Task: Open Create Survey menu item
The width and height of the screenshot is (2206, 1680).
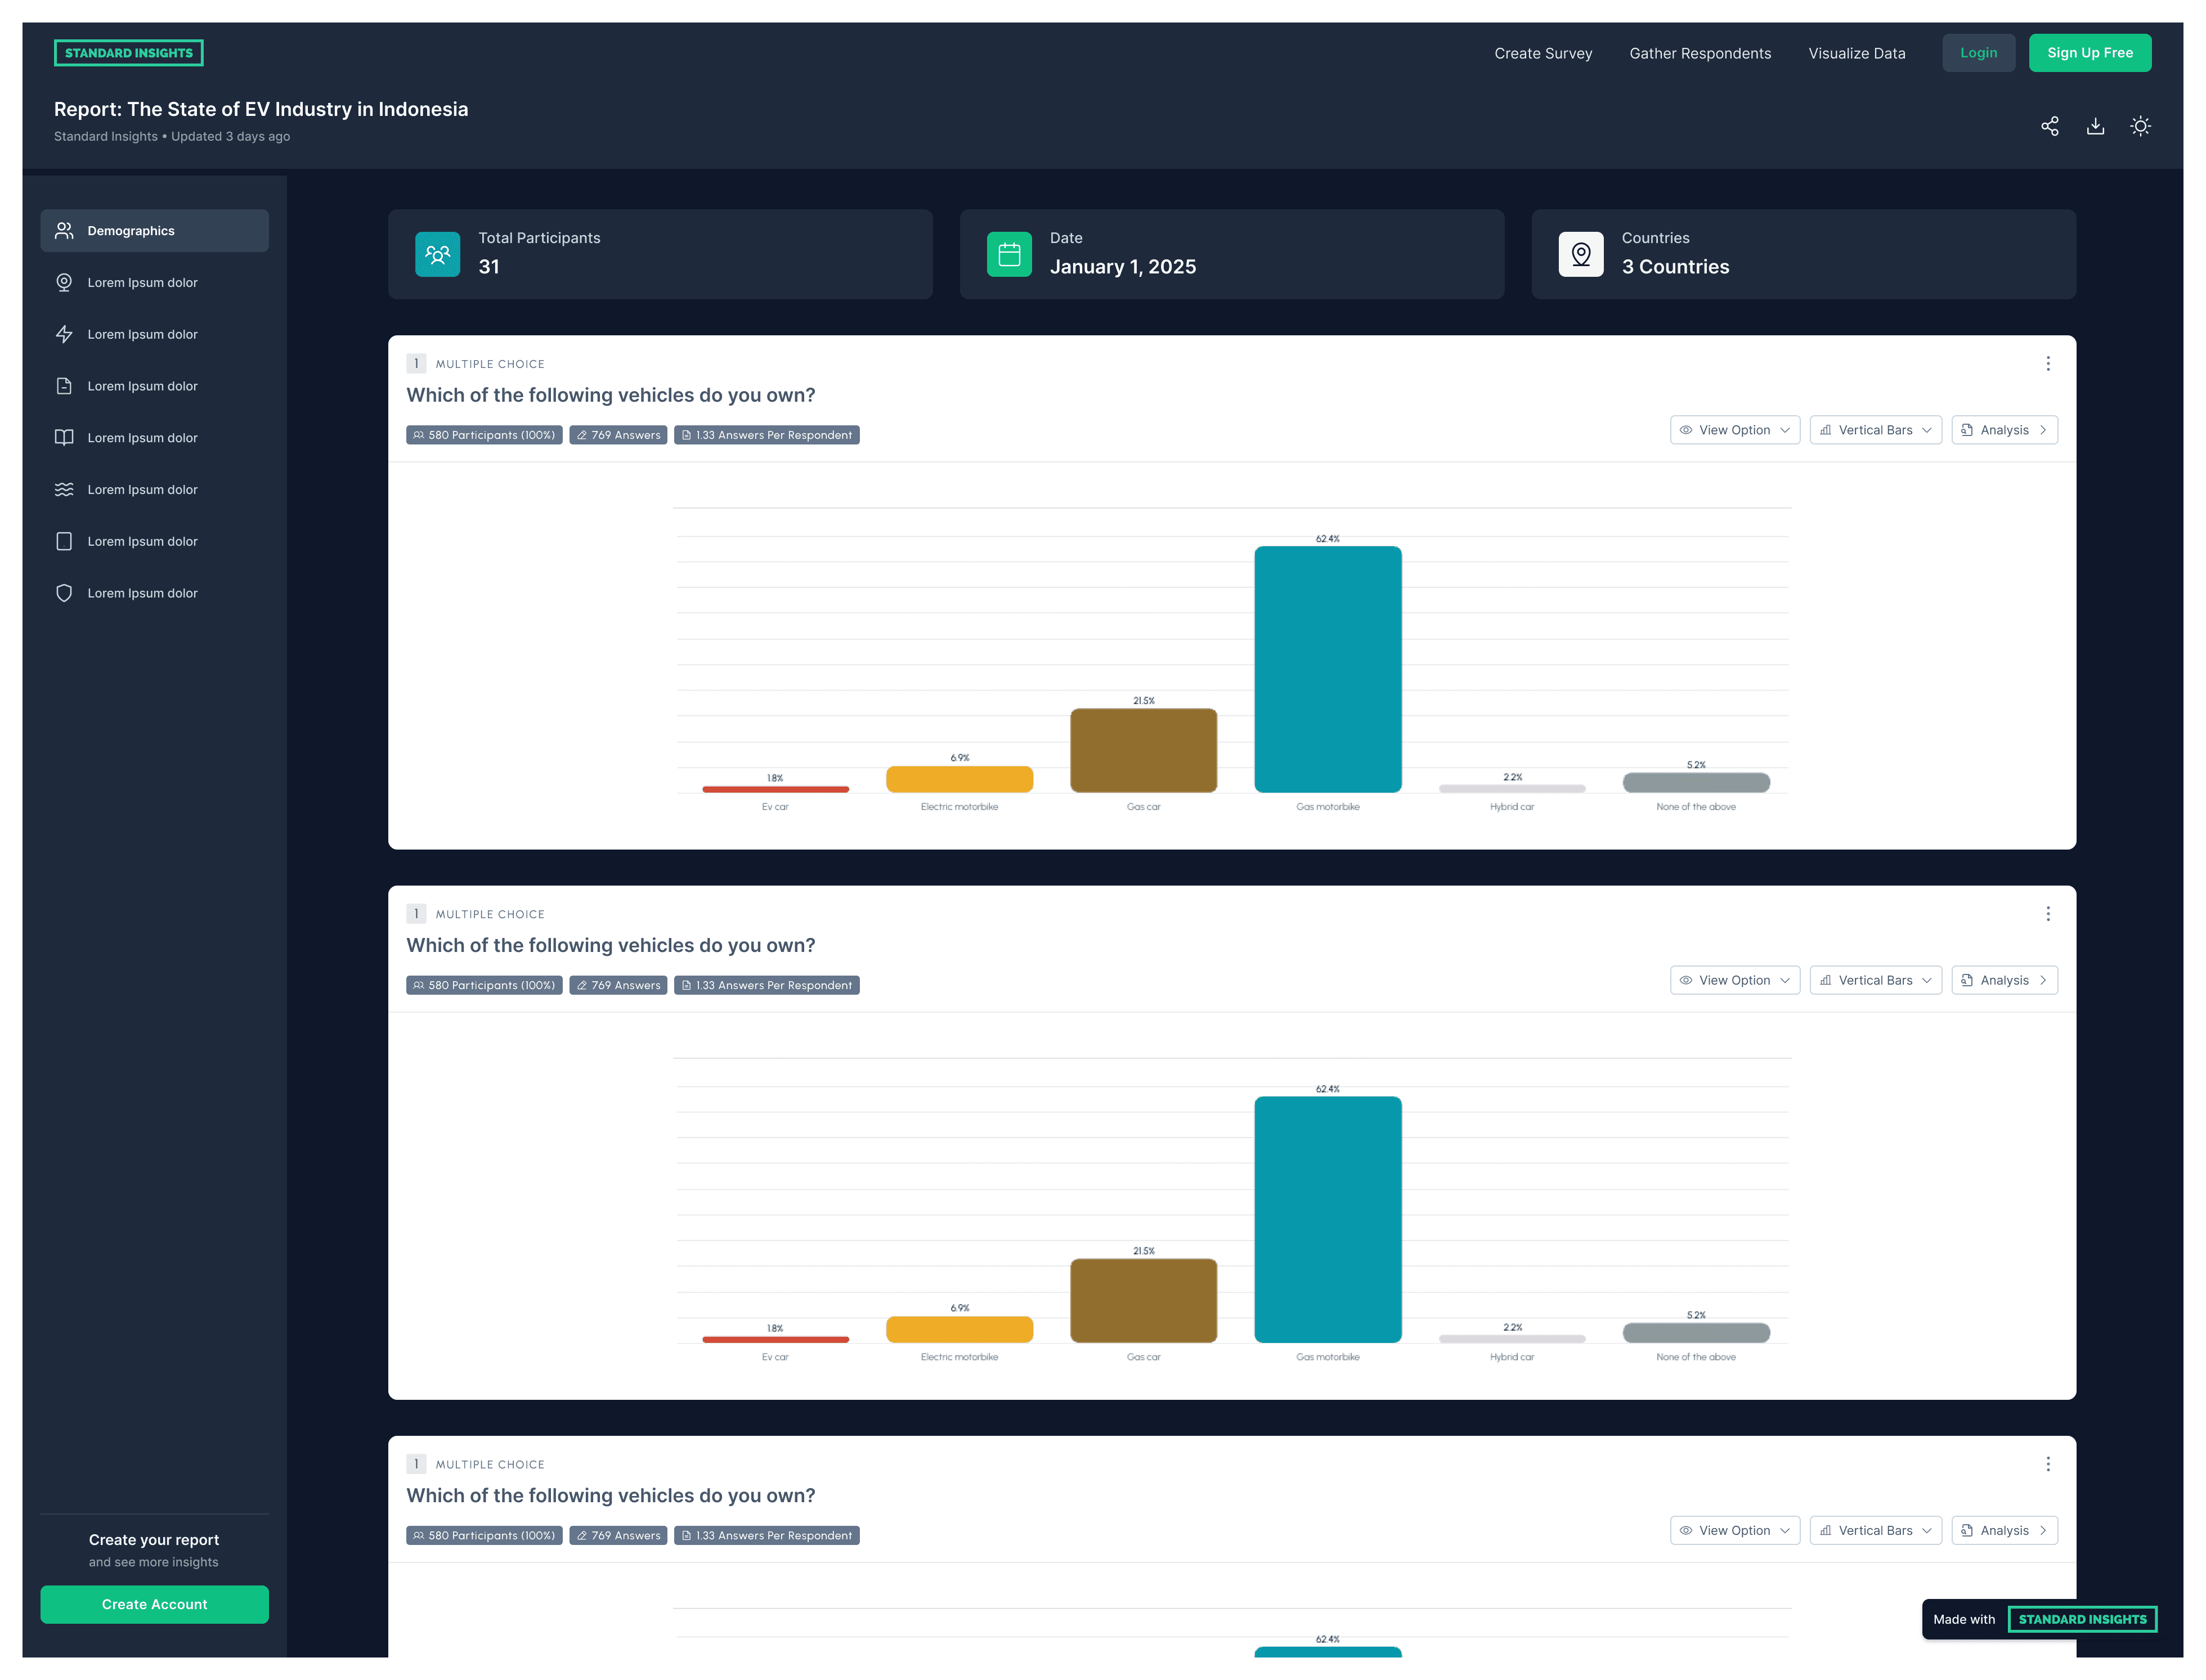Action: coord(1543,53)
